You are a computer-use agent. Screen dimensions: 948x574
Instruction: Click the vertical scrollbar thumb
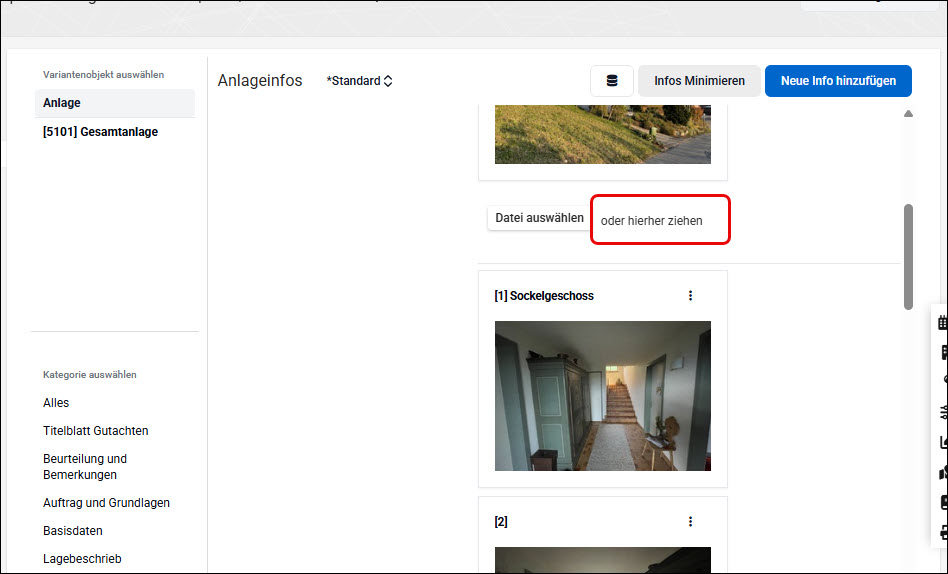(x=908, y=257)
